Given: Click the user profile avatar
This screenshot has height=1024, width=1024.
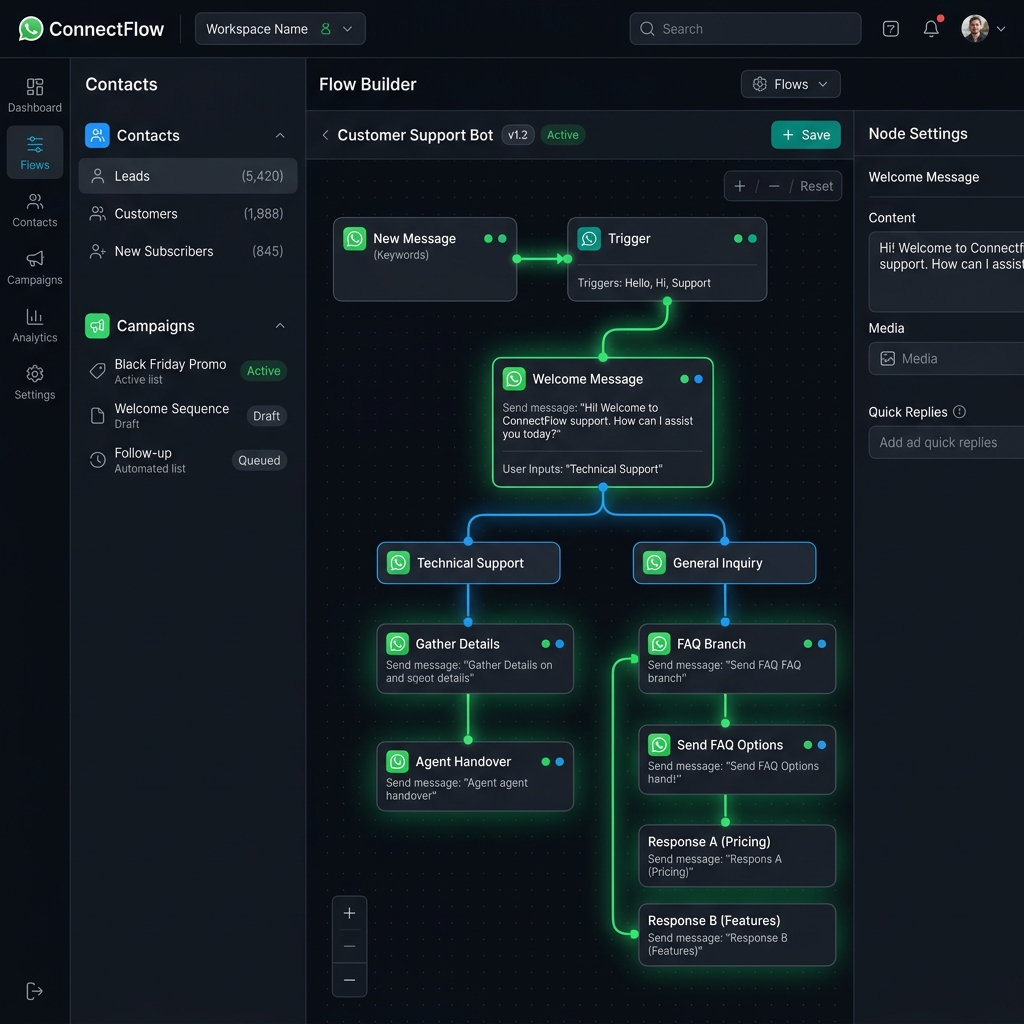Looking at the screenshot, I should [x=974, y=29].
